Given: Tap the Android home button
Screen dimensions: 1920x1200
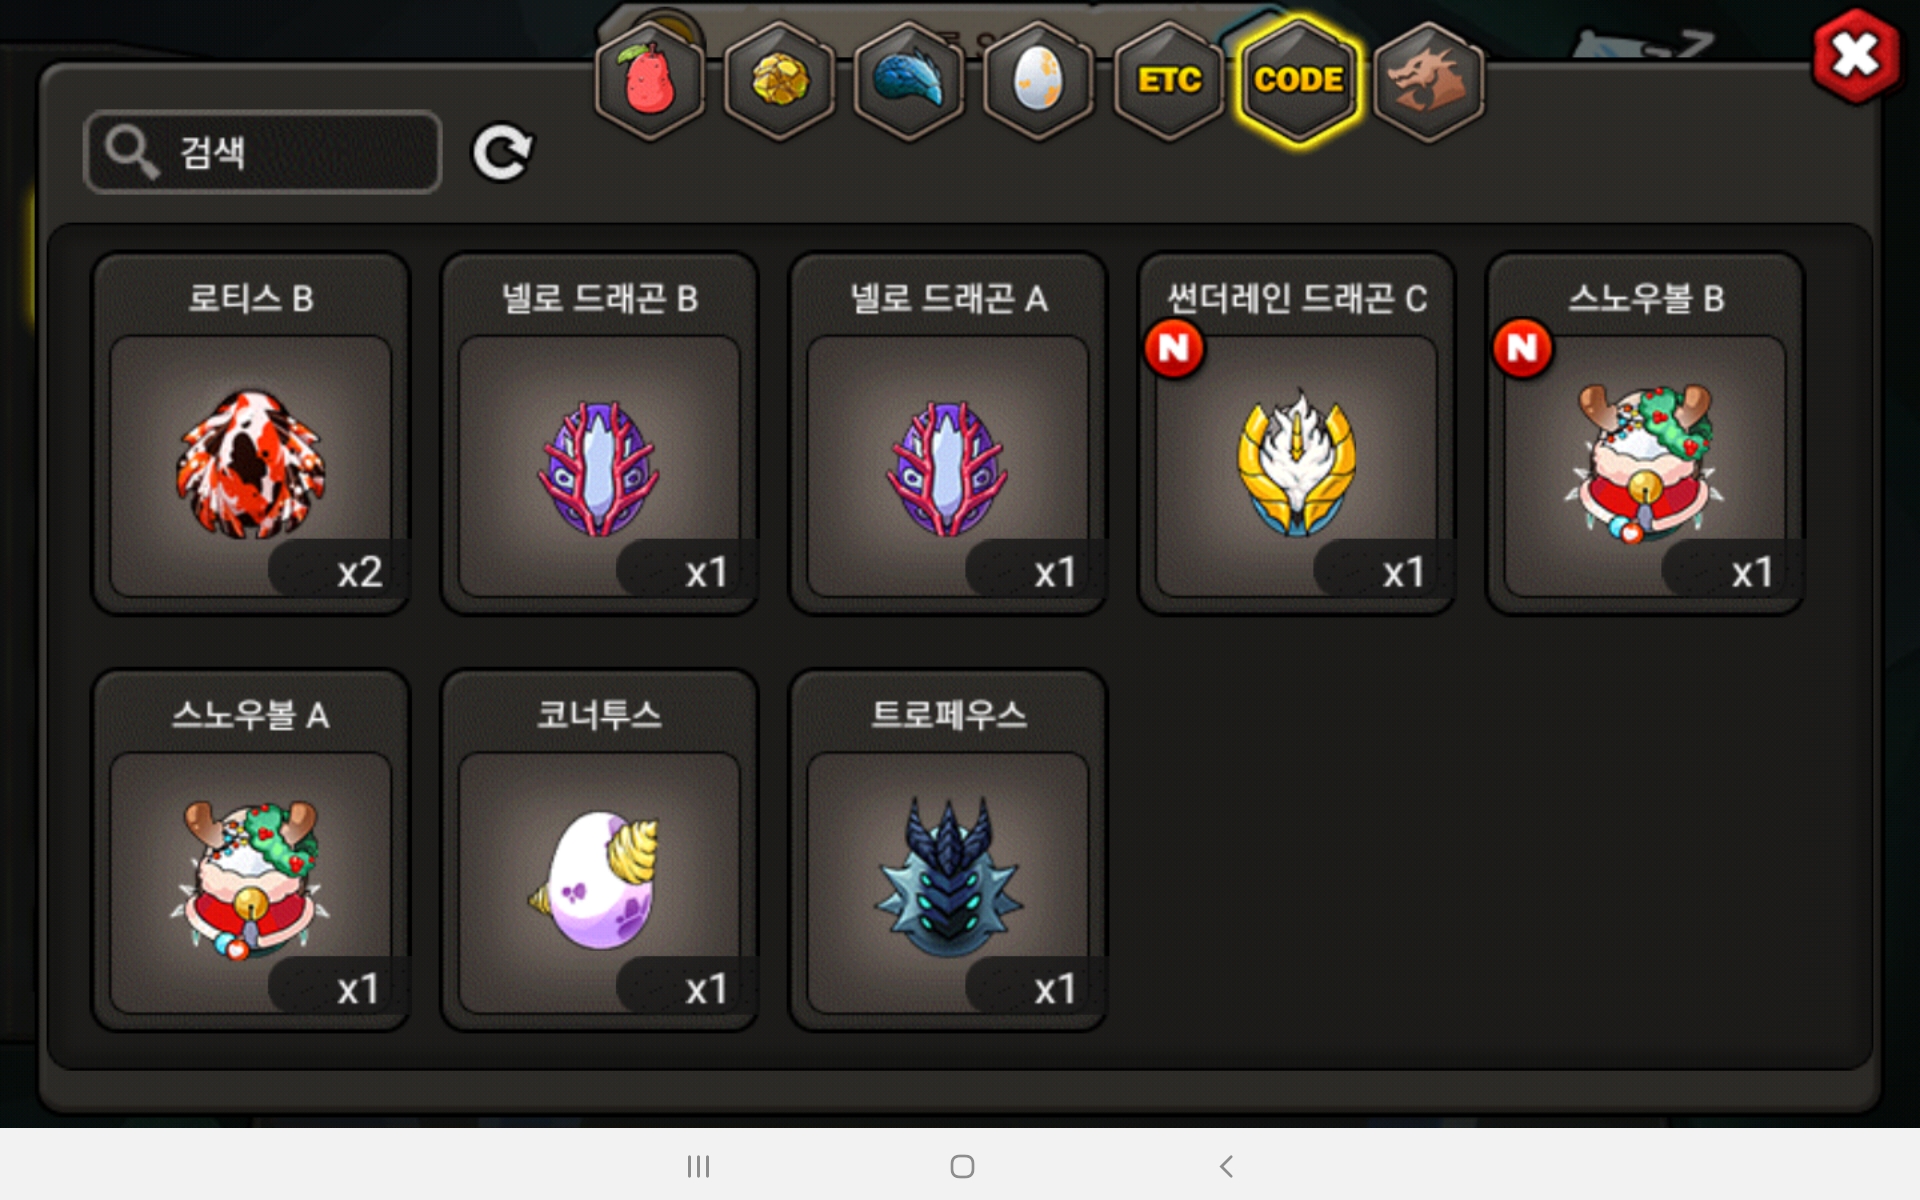Looking at the screenshot, I should click(962, 1166).
